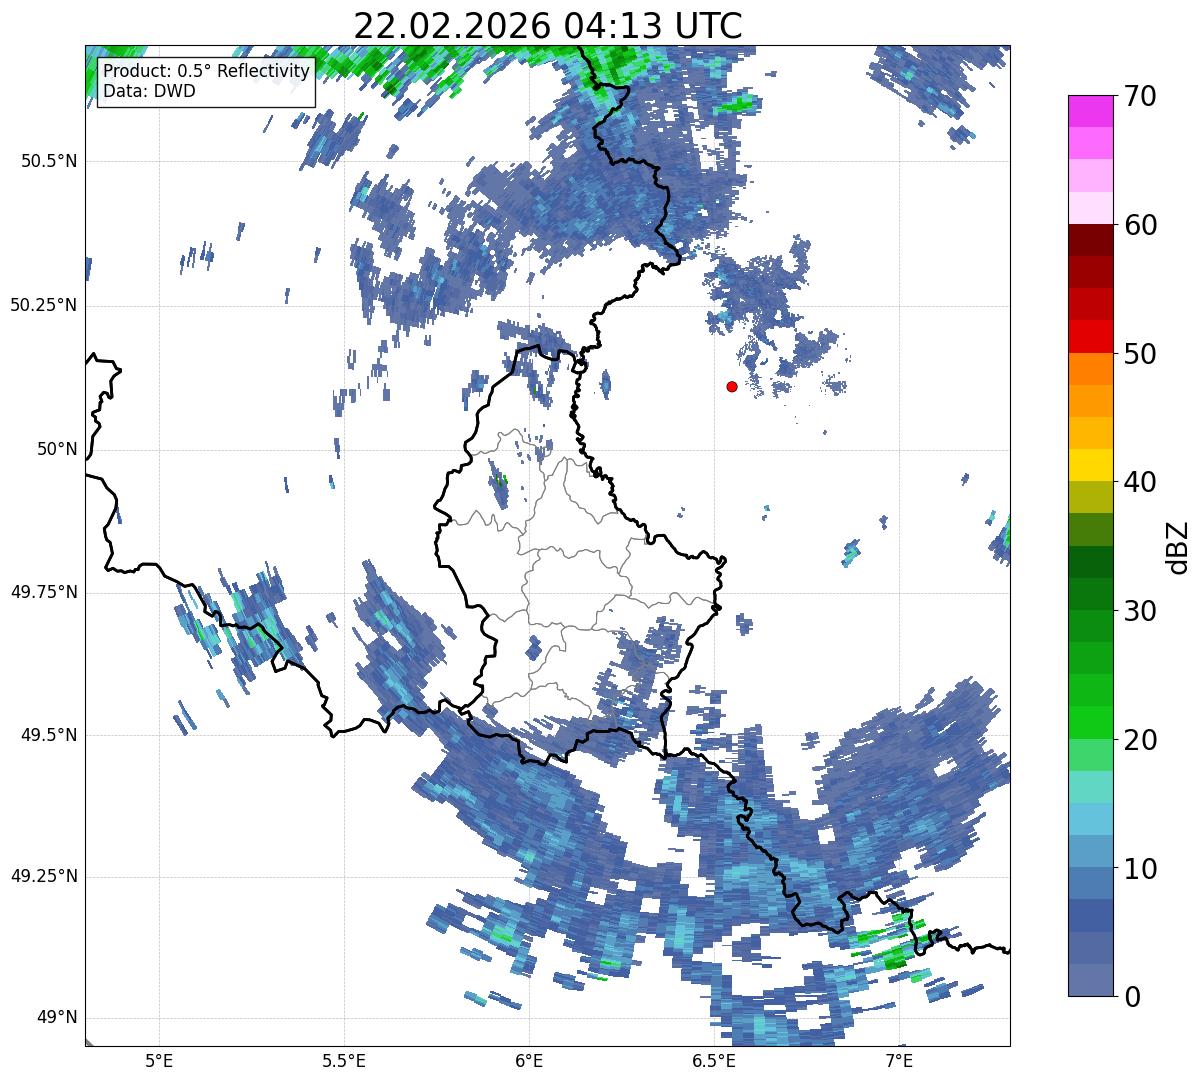The width and height of the screenshot is (1202, 1081).
Task: Click the 70 dBZ magenta colorbar segment
Action: [1090, 111]
